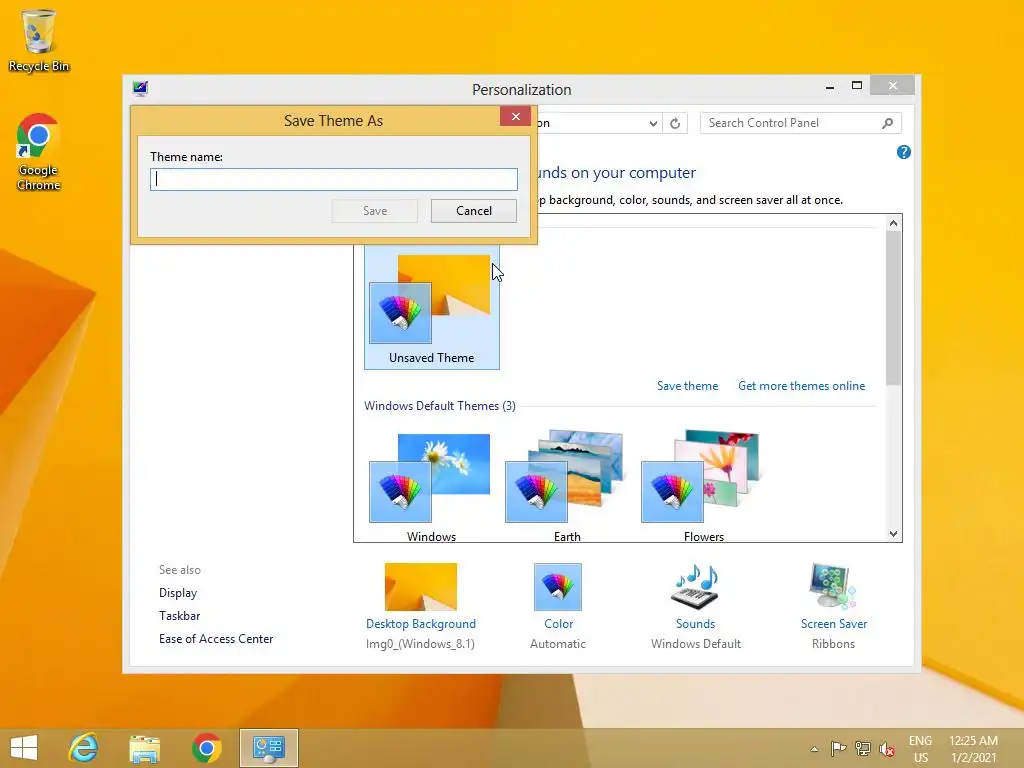Open the Recycle Bin desktop icon

[x=39, y=40]
